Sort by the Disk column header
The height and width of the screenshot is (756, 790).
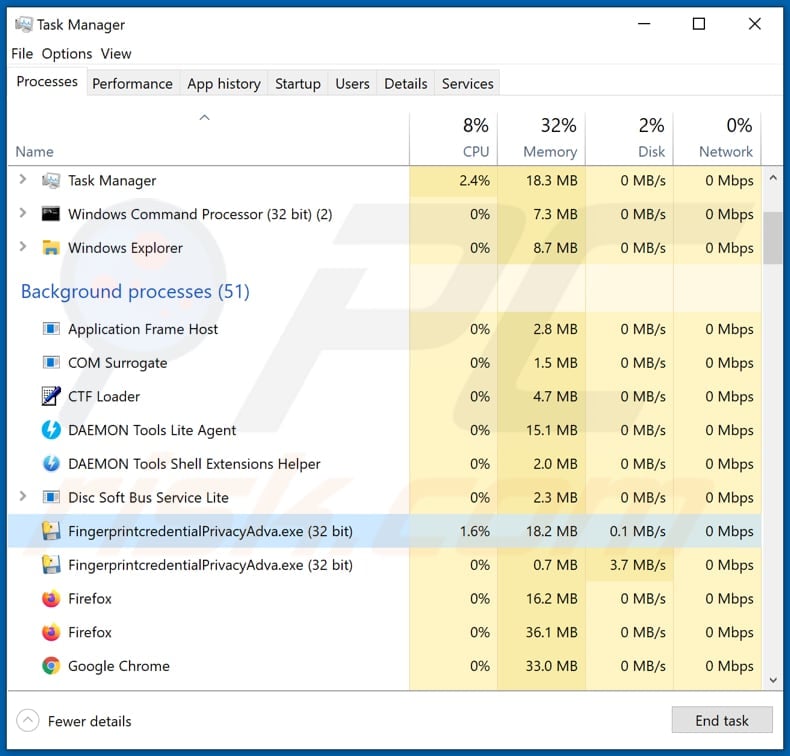[629, 138]
